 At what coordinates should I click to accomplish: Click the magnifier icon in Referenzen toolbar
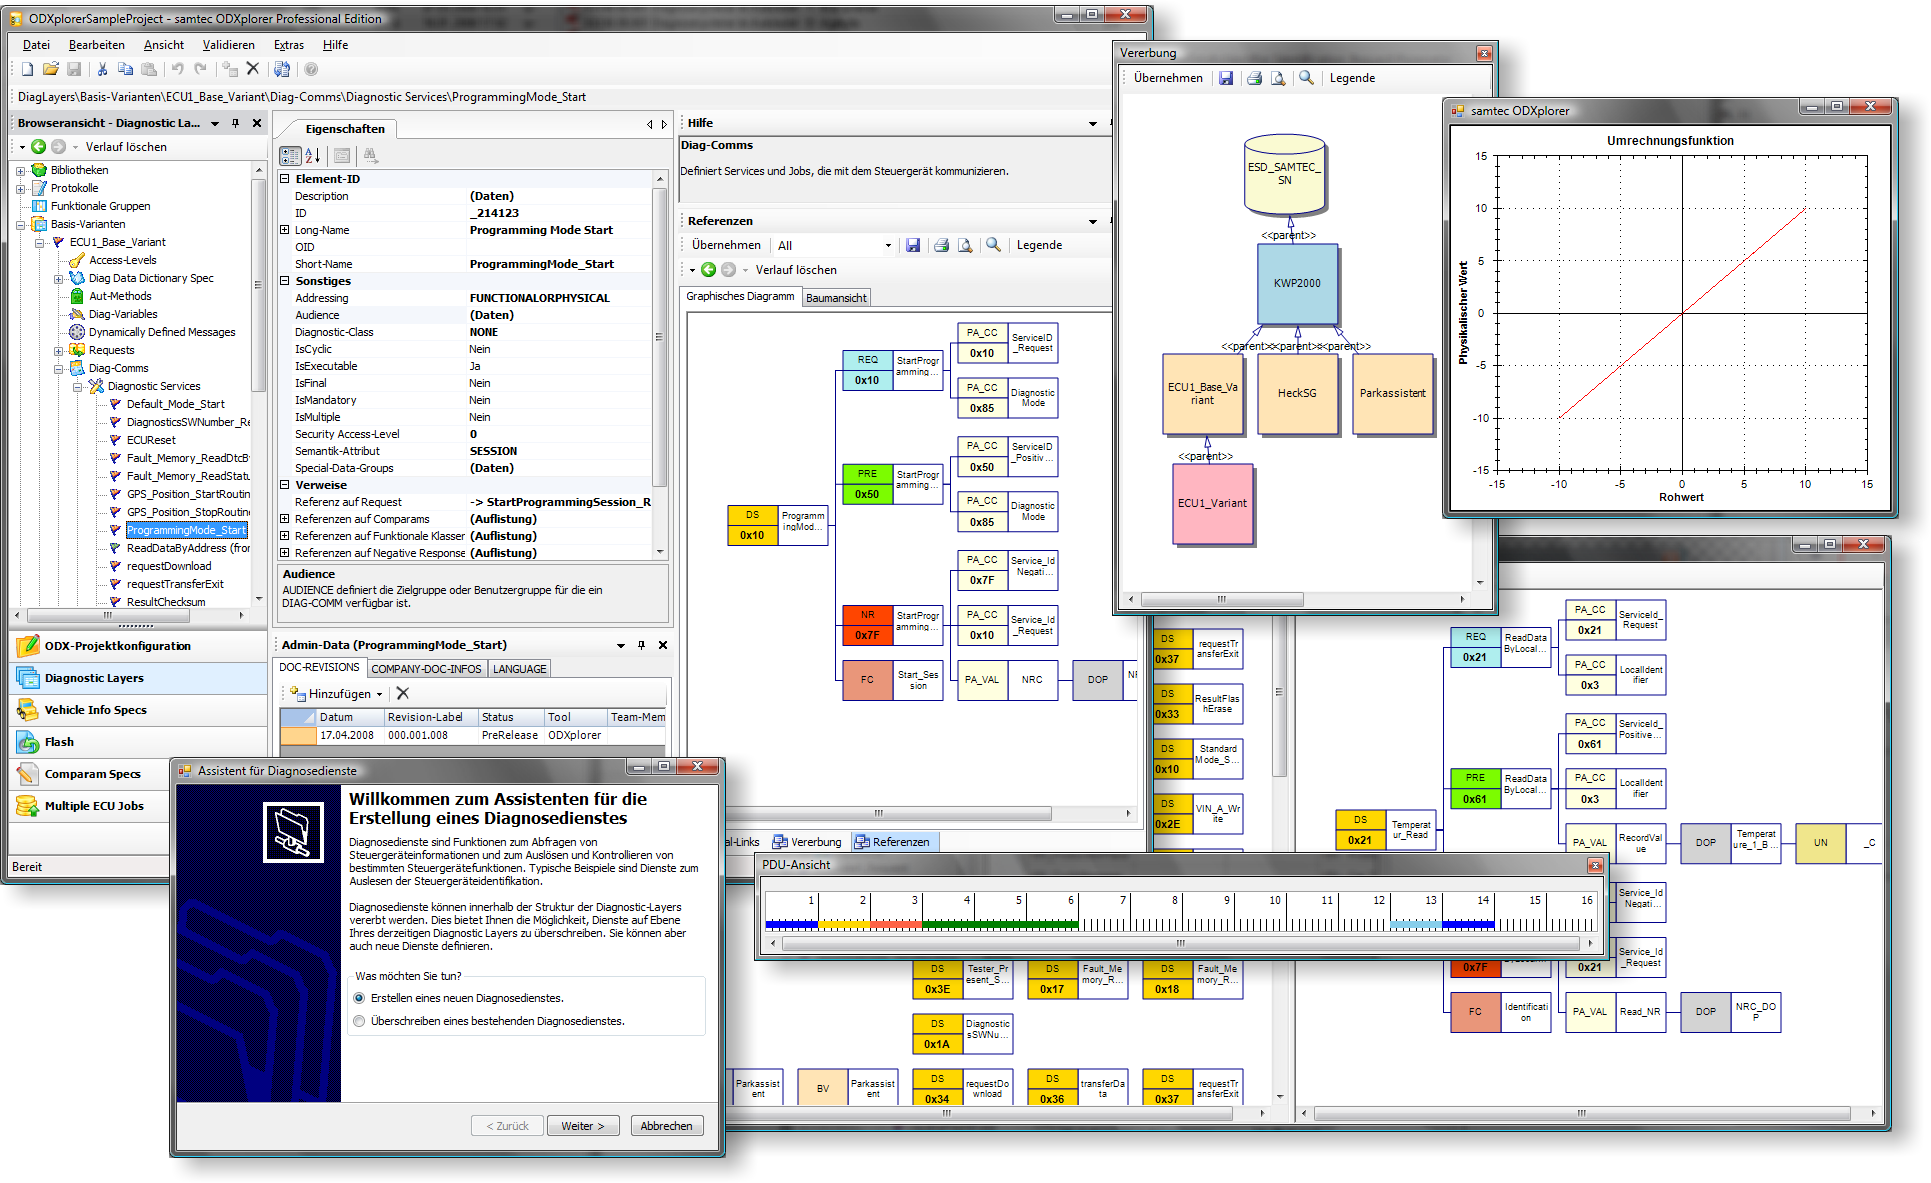[x=993, y=245]
